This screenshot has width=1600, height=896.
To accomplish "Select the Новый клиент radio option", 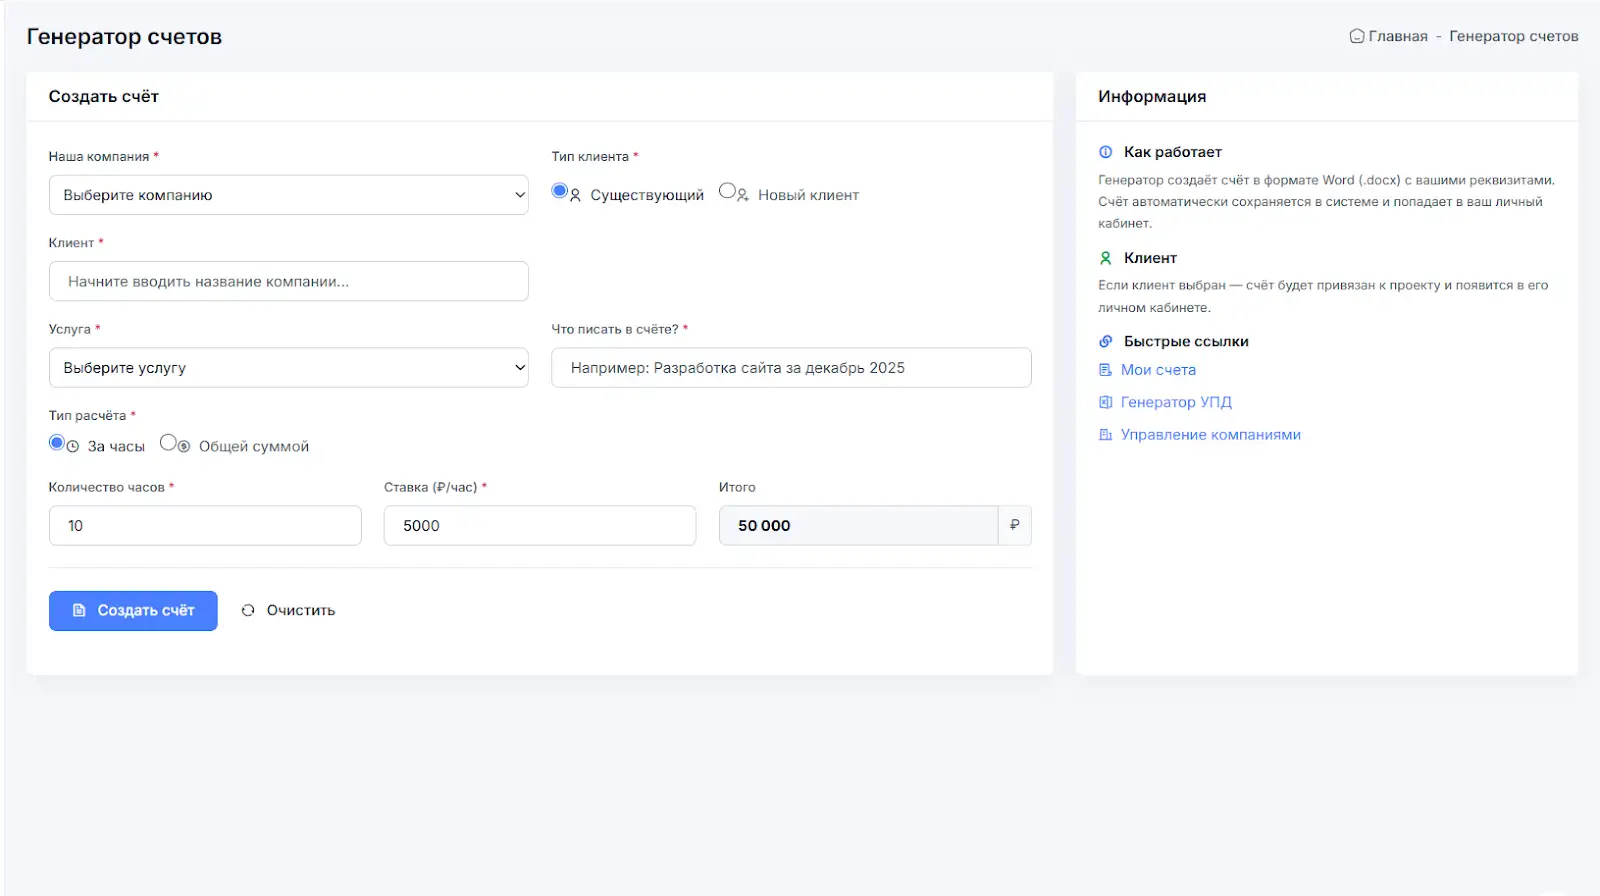I will click(x=727, y=191).
